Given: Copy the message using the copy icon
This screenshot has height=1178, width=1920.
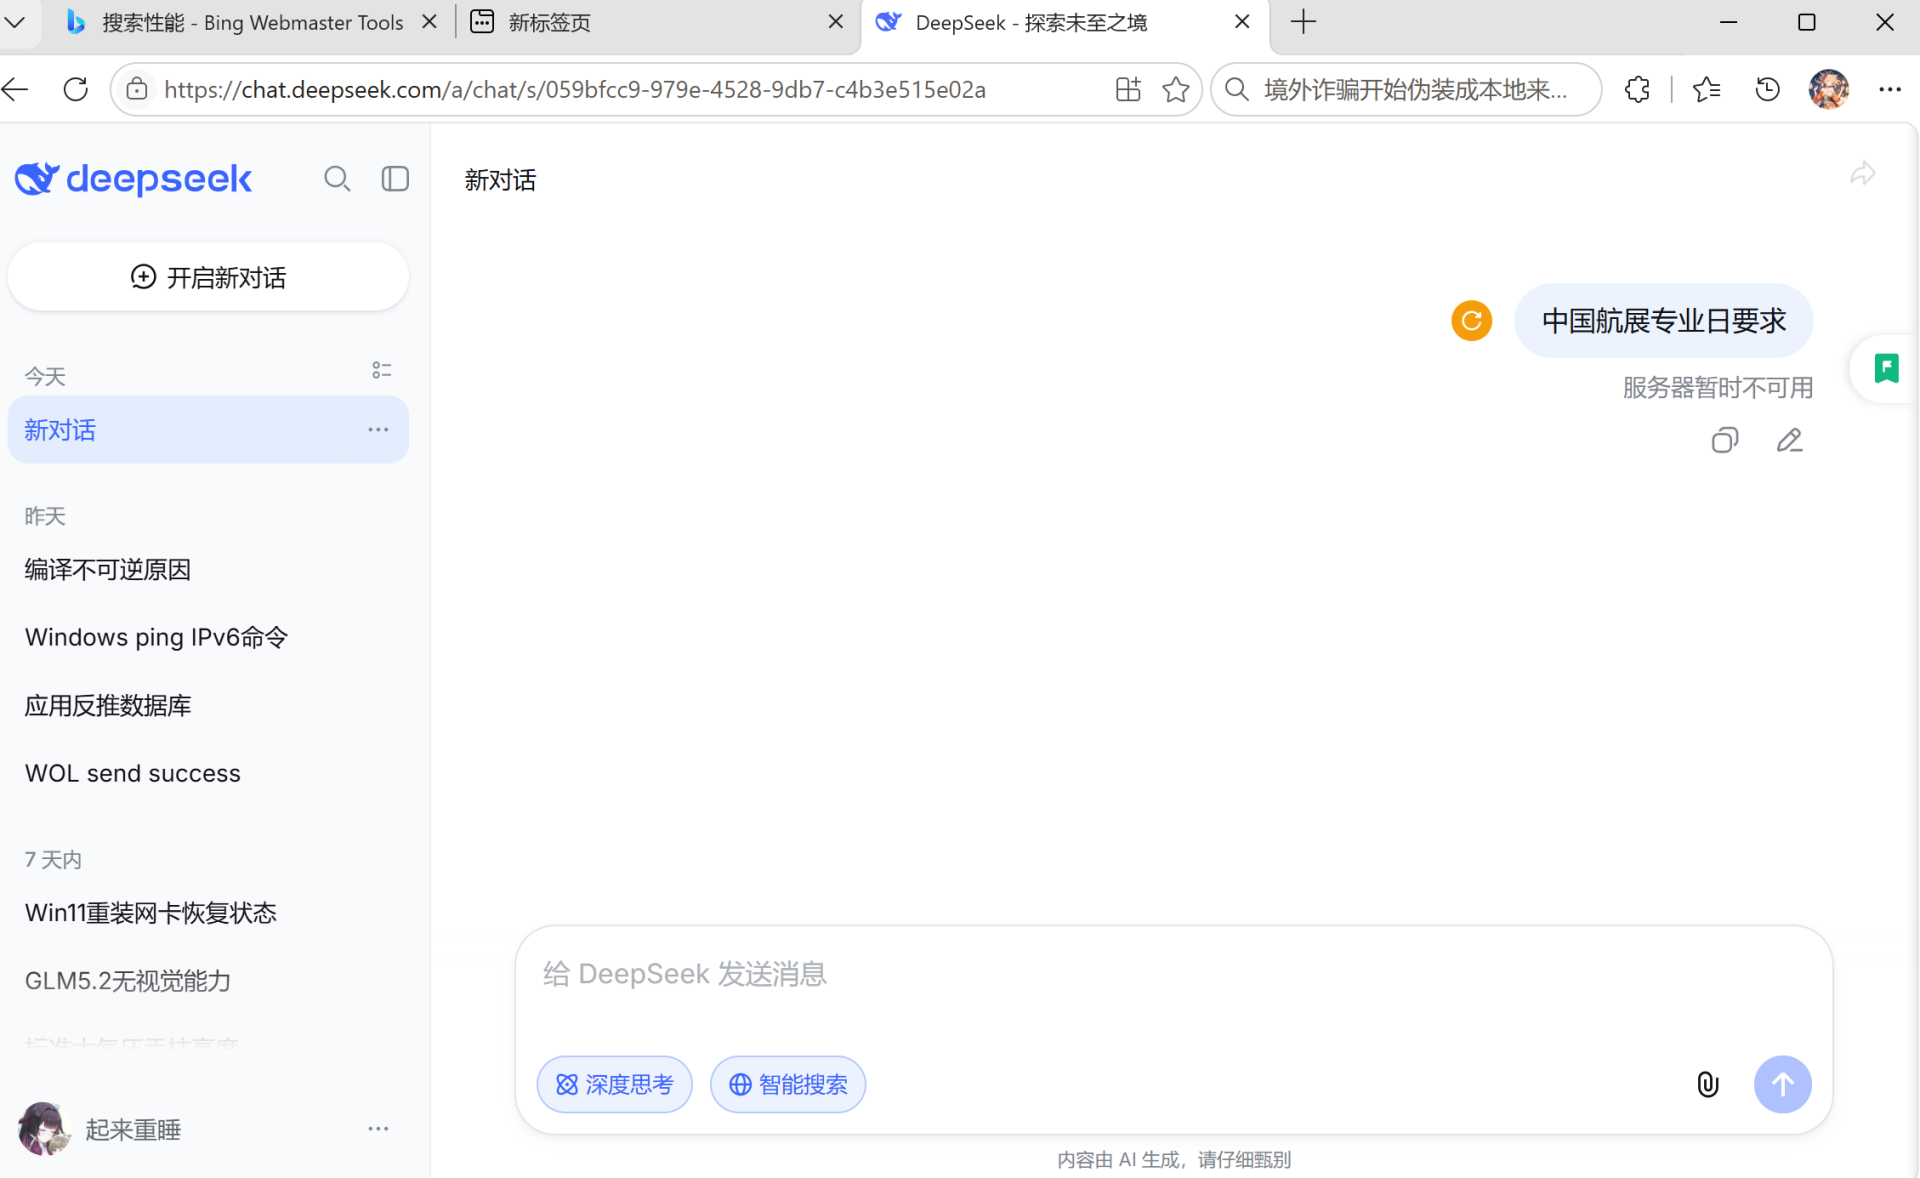Looking at the screenshot, I should coord(1725,440).
